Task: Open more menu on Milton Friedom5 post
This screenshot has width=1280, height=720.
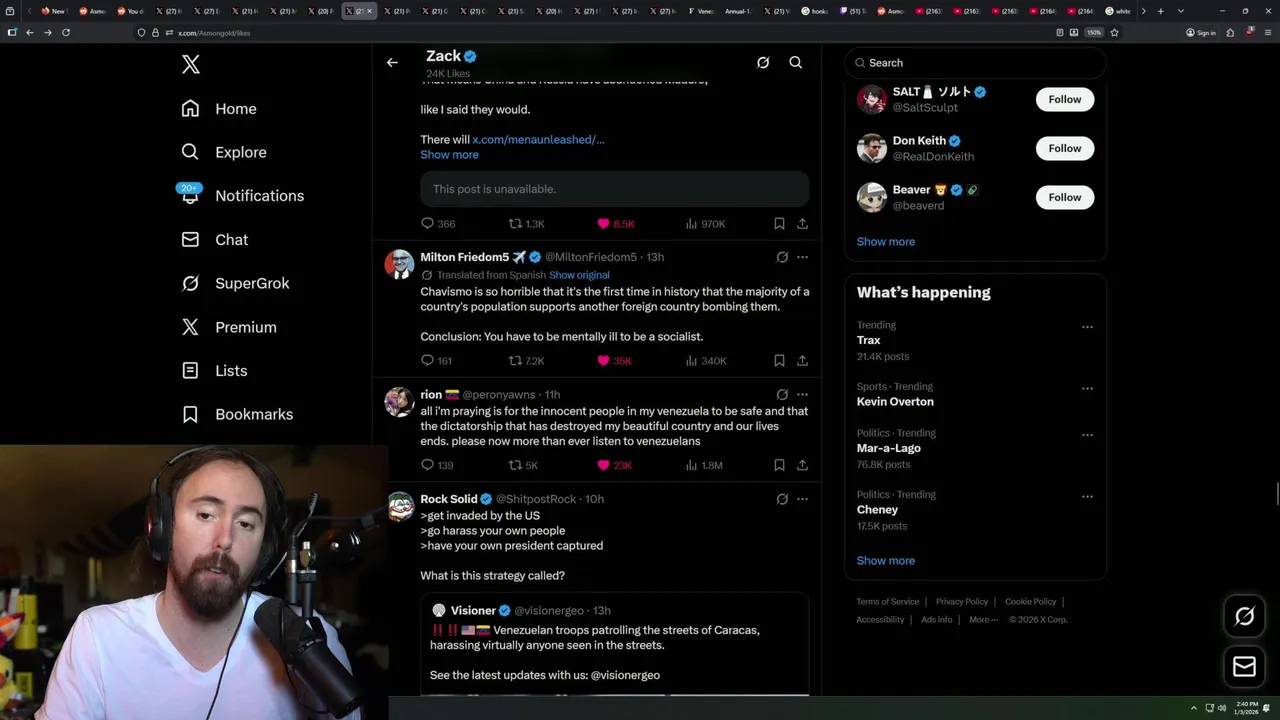Action: (x=802, y=257)
